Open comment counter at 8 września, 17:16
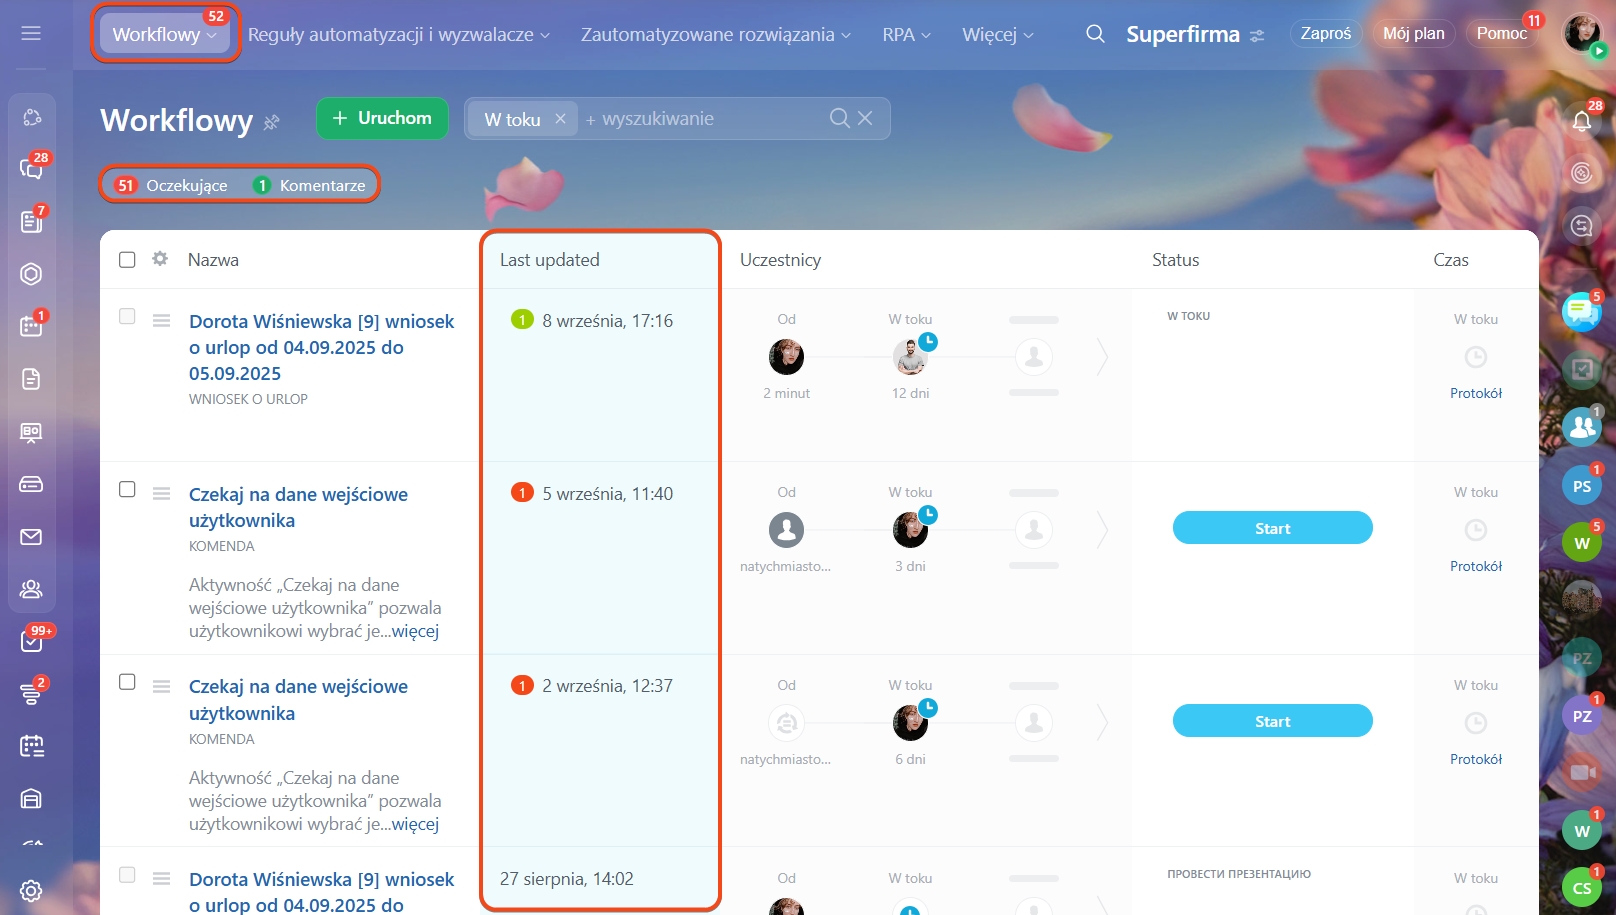This screenshot has width=1616, height=915. (522, 320)
